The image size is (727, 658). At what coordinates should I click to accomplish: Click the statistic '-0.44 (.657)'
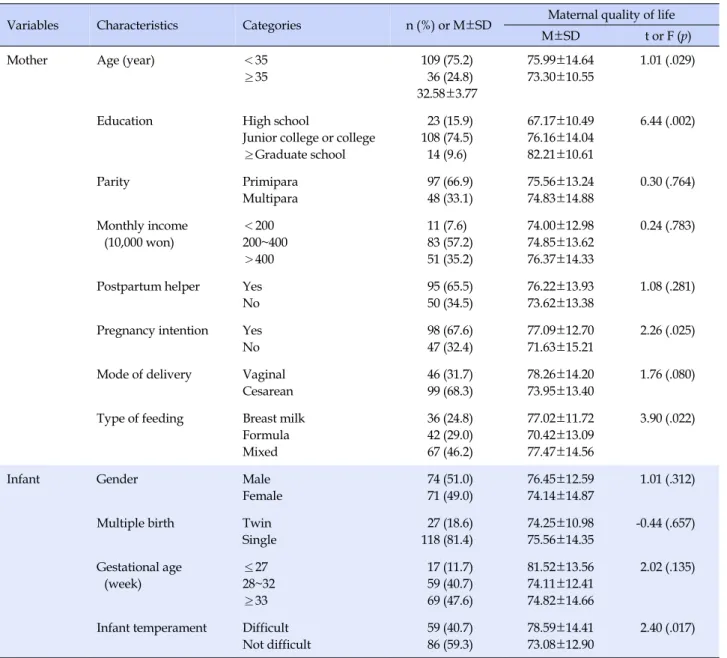tap(666, 523)
